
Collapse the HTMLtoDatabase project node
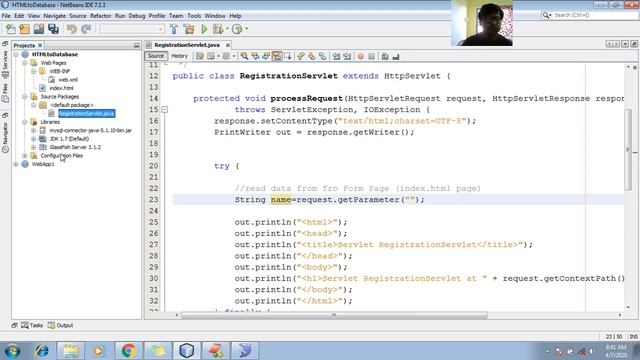point(16,54)
